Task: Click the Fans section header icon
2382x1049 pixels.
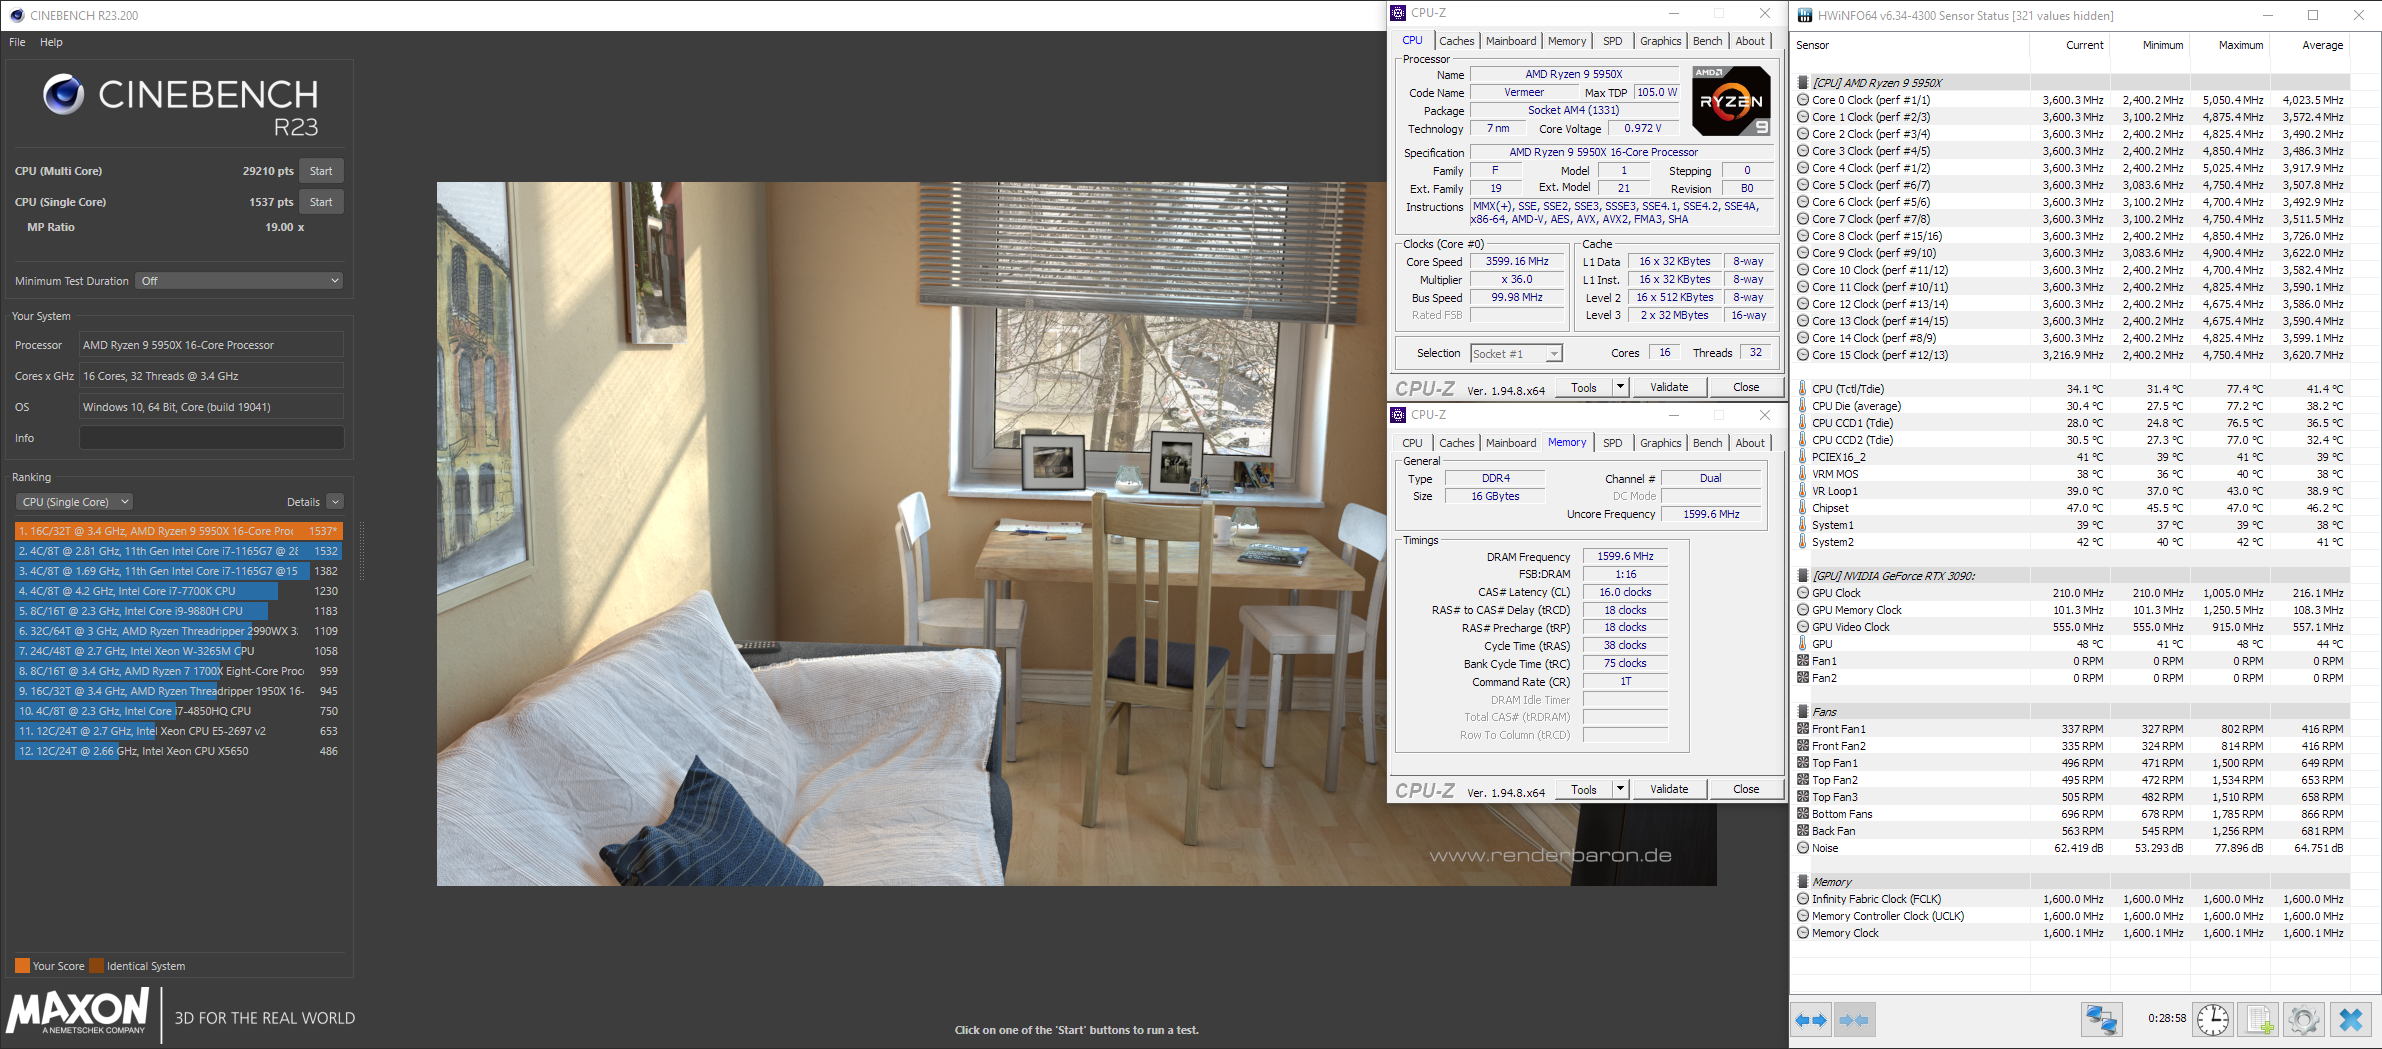Action: (1803, 712)
